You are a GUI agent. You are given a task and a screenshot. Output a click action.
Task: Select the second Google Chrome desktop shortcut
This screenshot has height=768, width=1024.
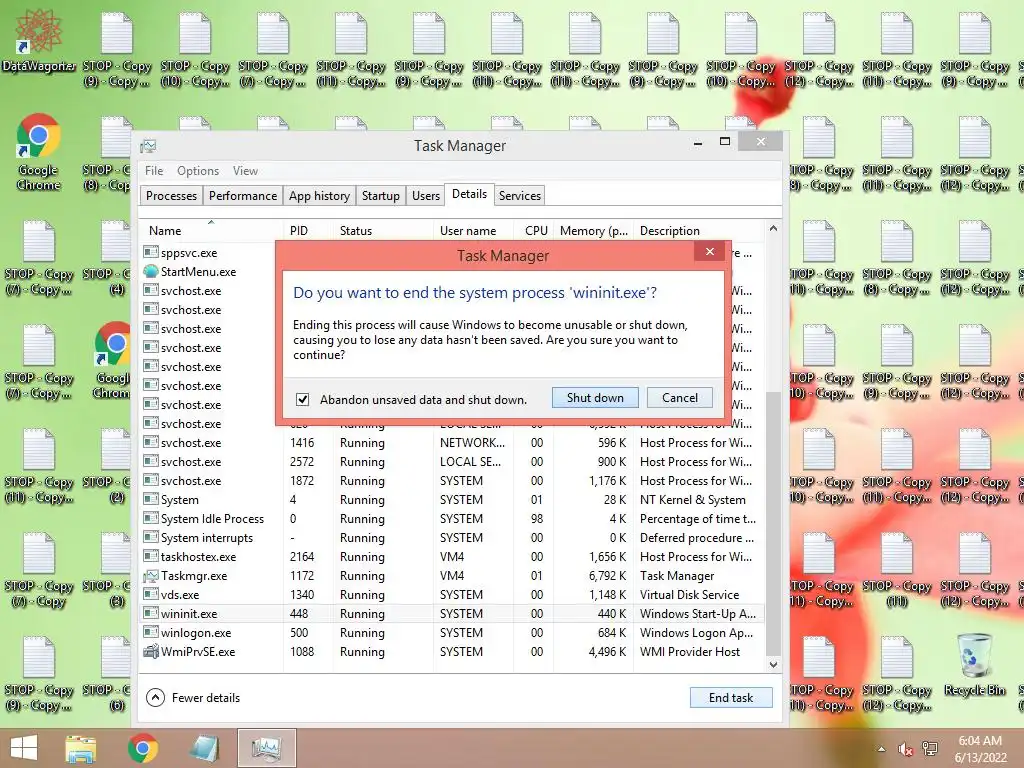coord(112,360)
